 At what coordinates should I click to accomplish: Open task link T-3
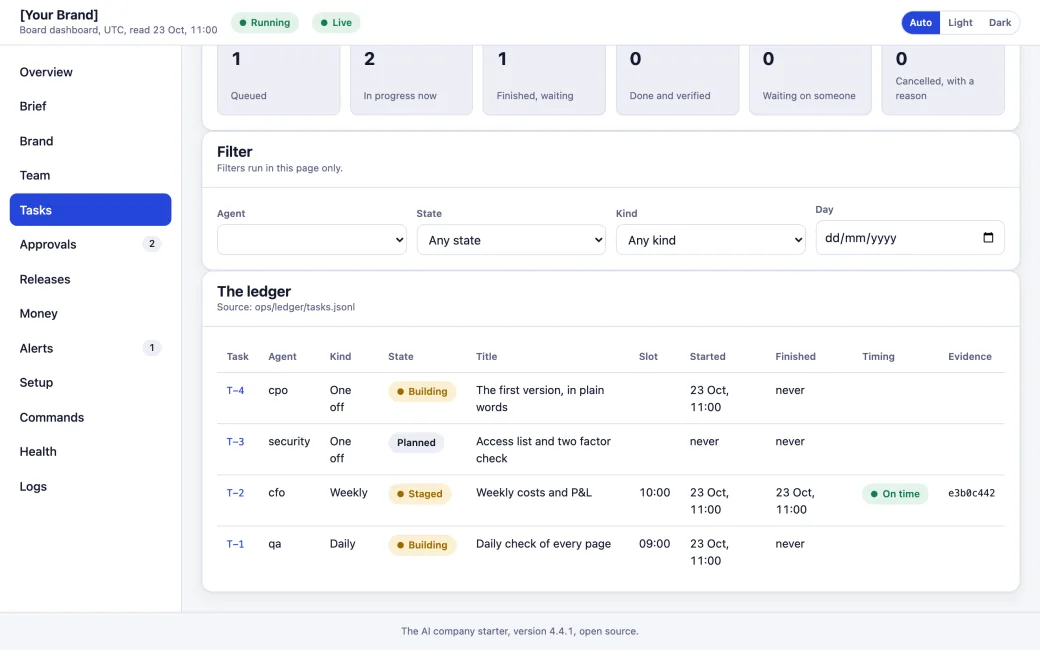click(235, 441)
